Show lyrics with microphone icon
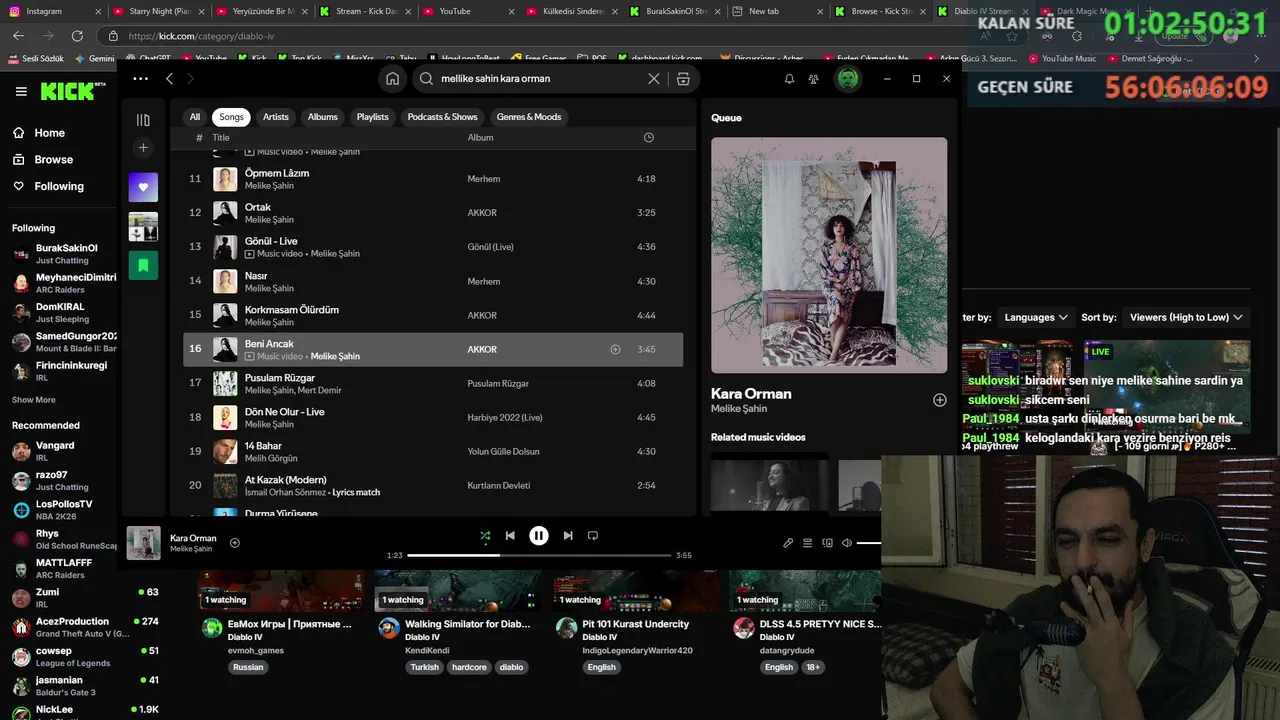The width and height of the screenshot is (1280, 720). [788, 543]
